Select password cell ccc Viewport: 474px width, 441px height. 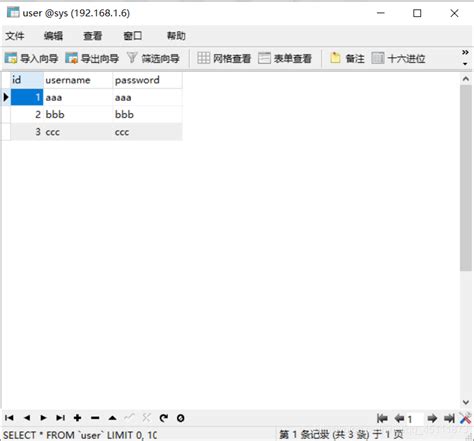coord(147,132)
